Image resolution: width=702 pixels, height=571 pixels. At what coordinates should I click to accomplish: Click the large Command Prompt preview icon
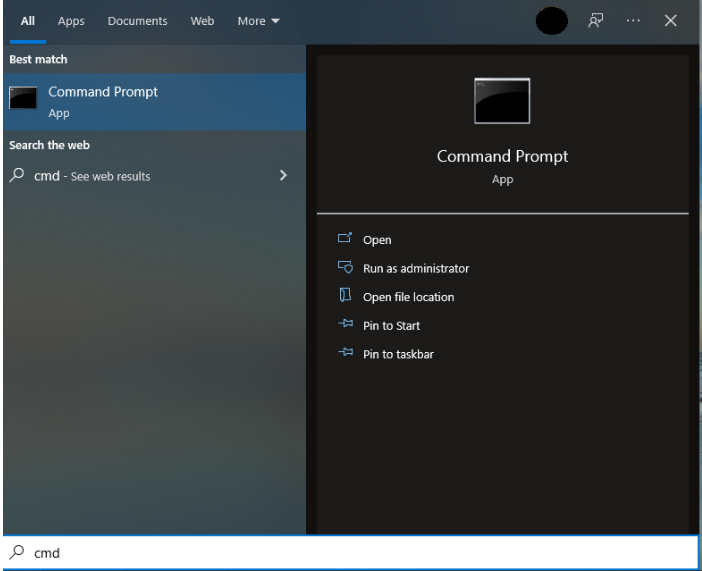pos(502,101)
